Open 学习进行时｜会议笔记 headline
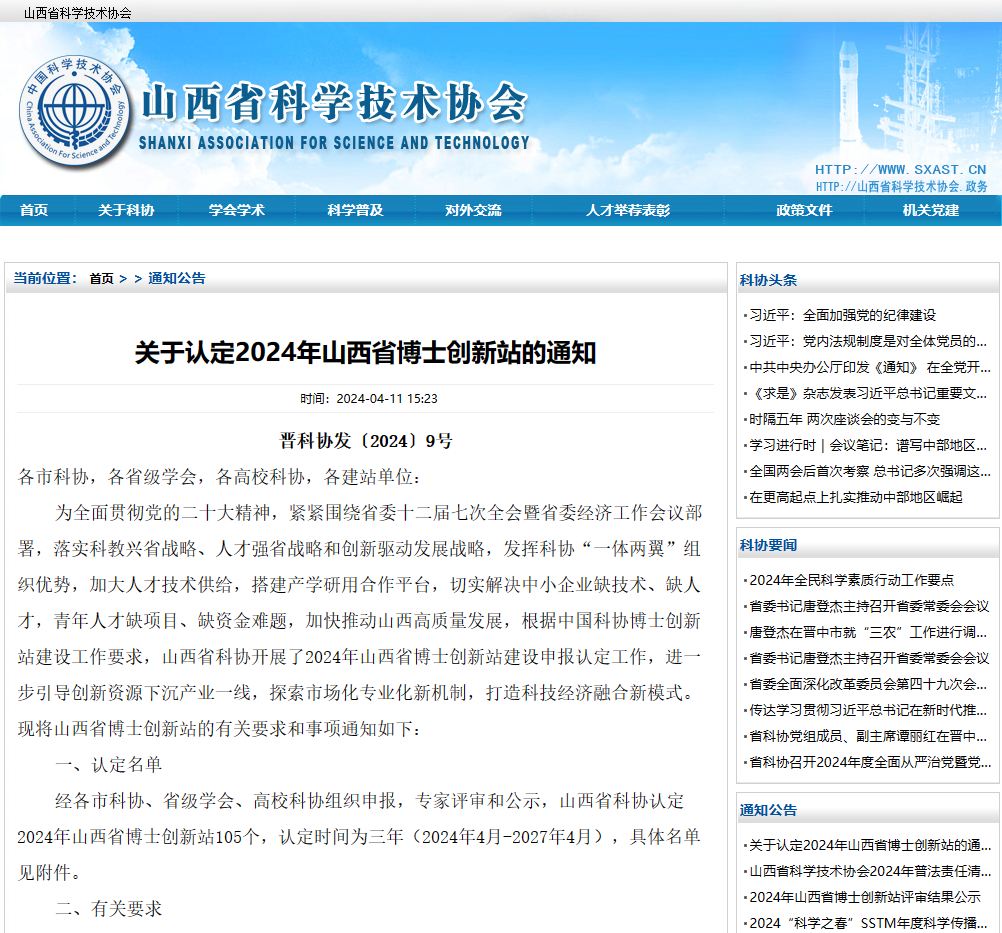This screenshot has width=1002, height=933. click(868, 445)
